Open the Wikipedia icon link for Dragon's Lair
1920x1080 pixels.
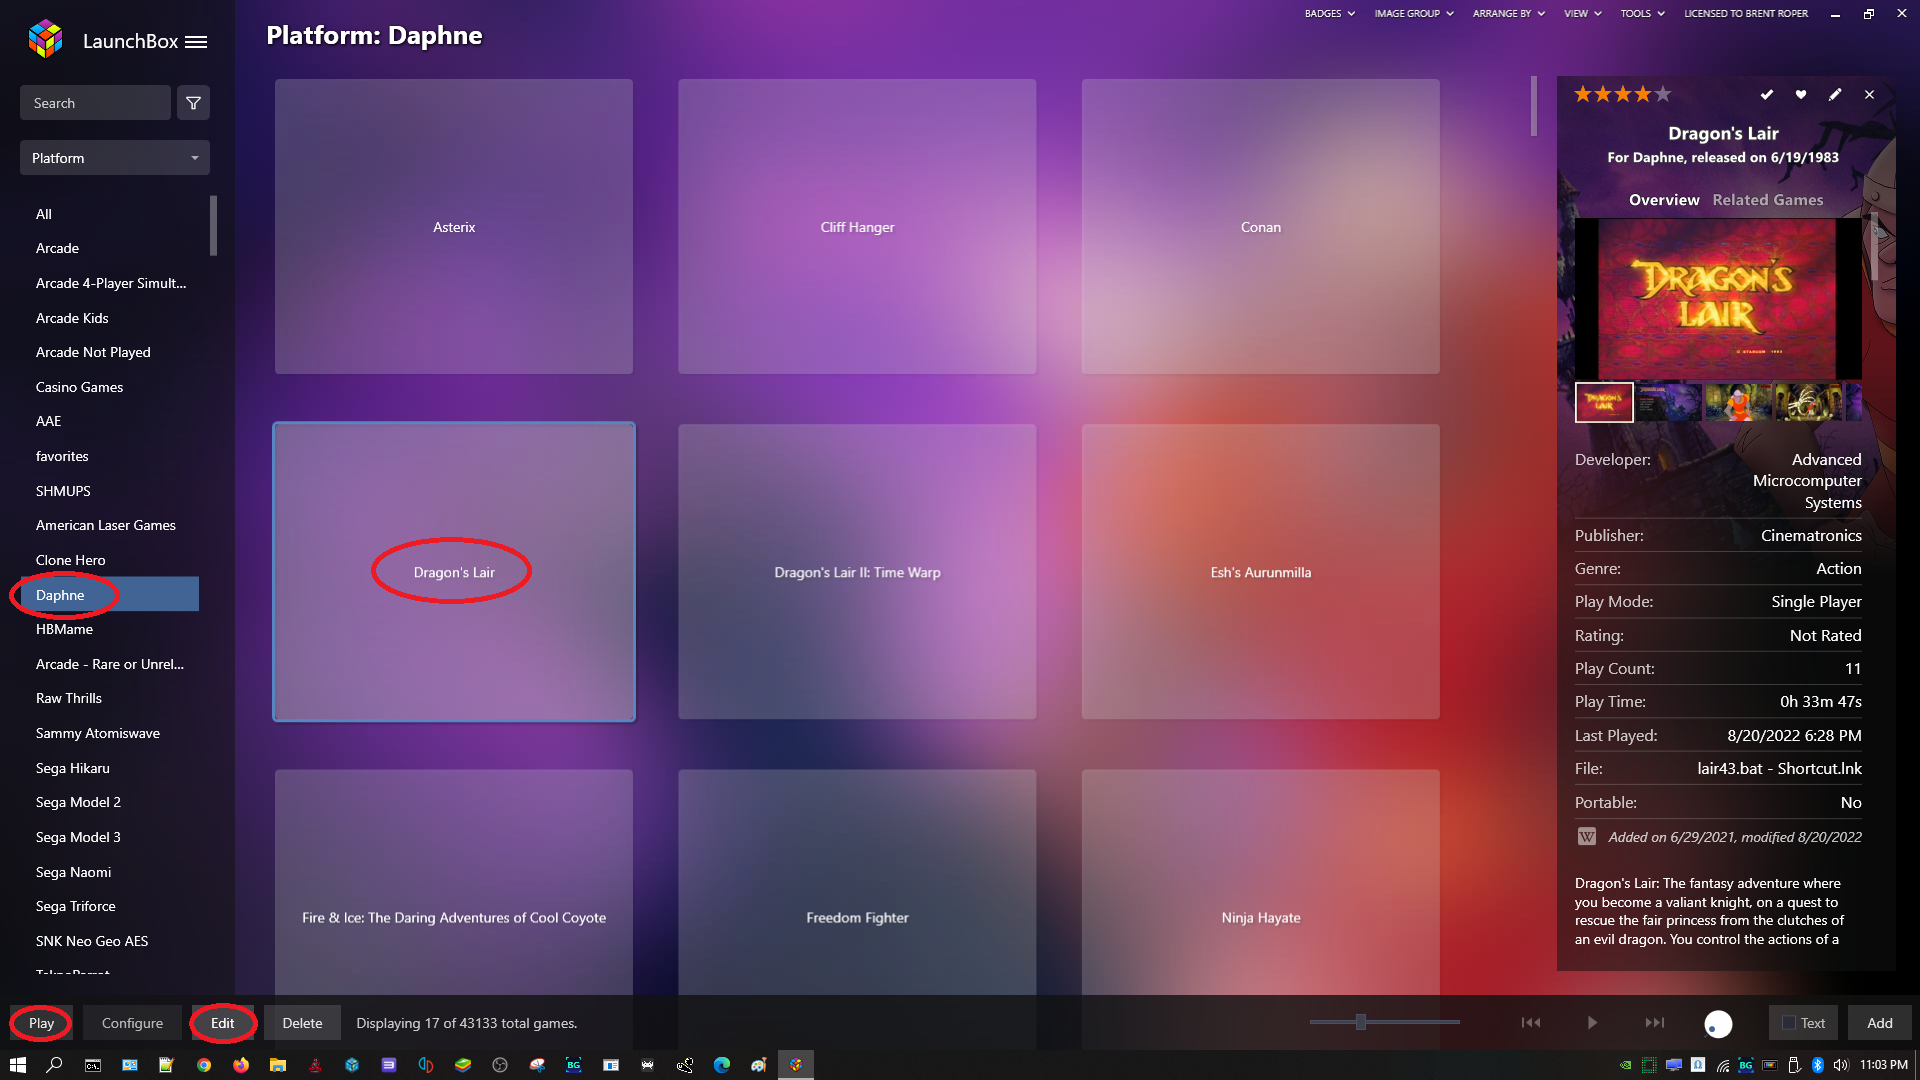(1587, 837)
